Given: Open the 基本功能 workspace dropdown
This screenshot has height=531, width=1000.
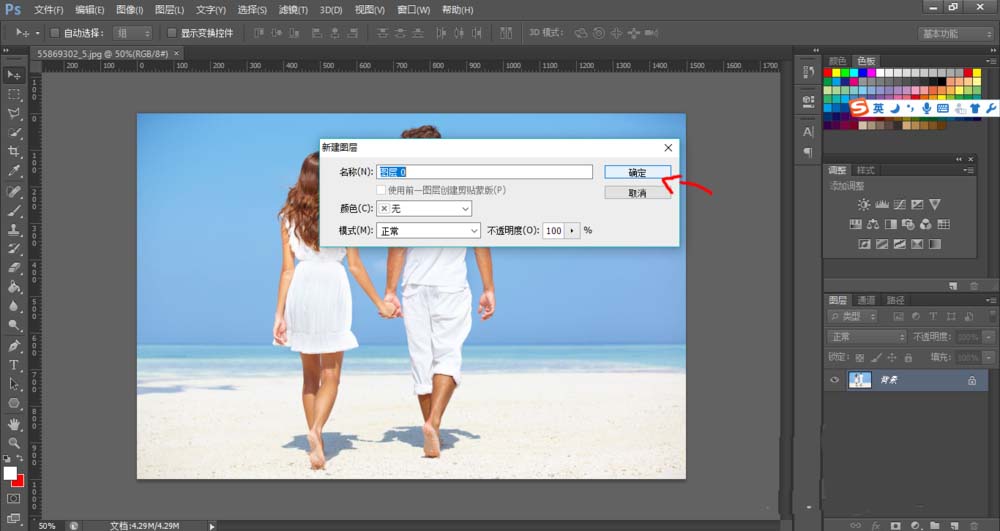Looking at the screenshot, I should click(x=955, y=33).
